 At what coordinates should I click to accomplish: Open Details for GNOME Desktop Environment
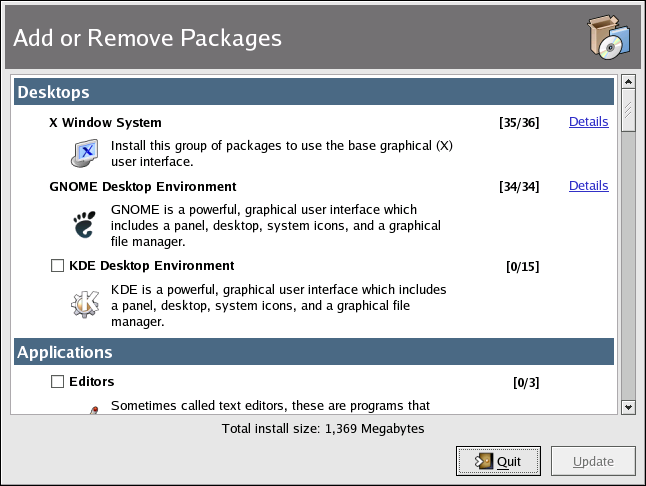point(588,186)
